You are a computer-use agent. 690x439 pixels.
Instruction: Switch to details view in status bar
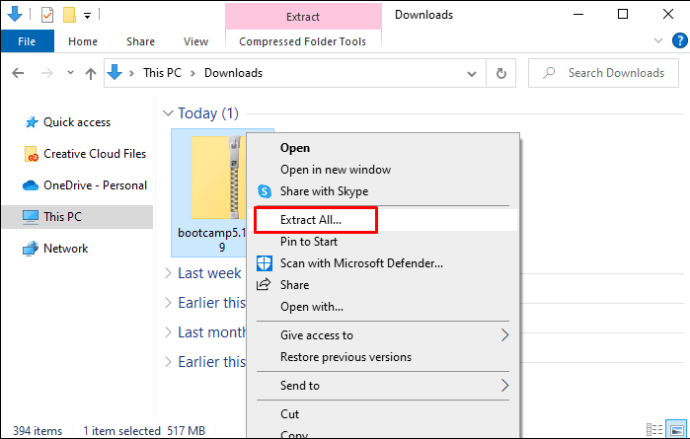click(655, 431)
